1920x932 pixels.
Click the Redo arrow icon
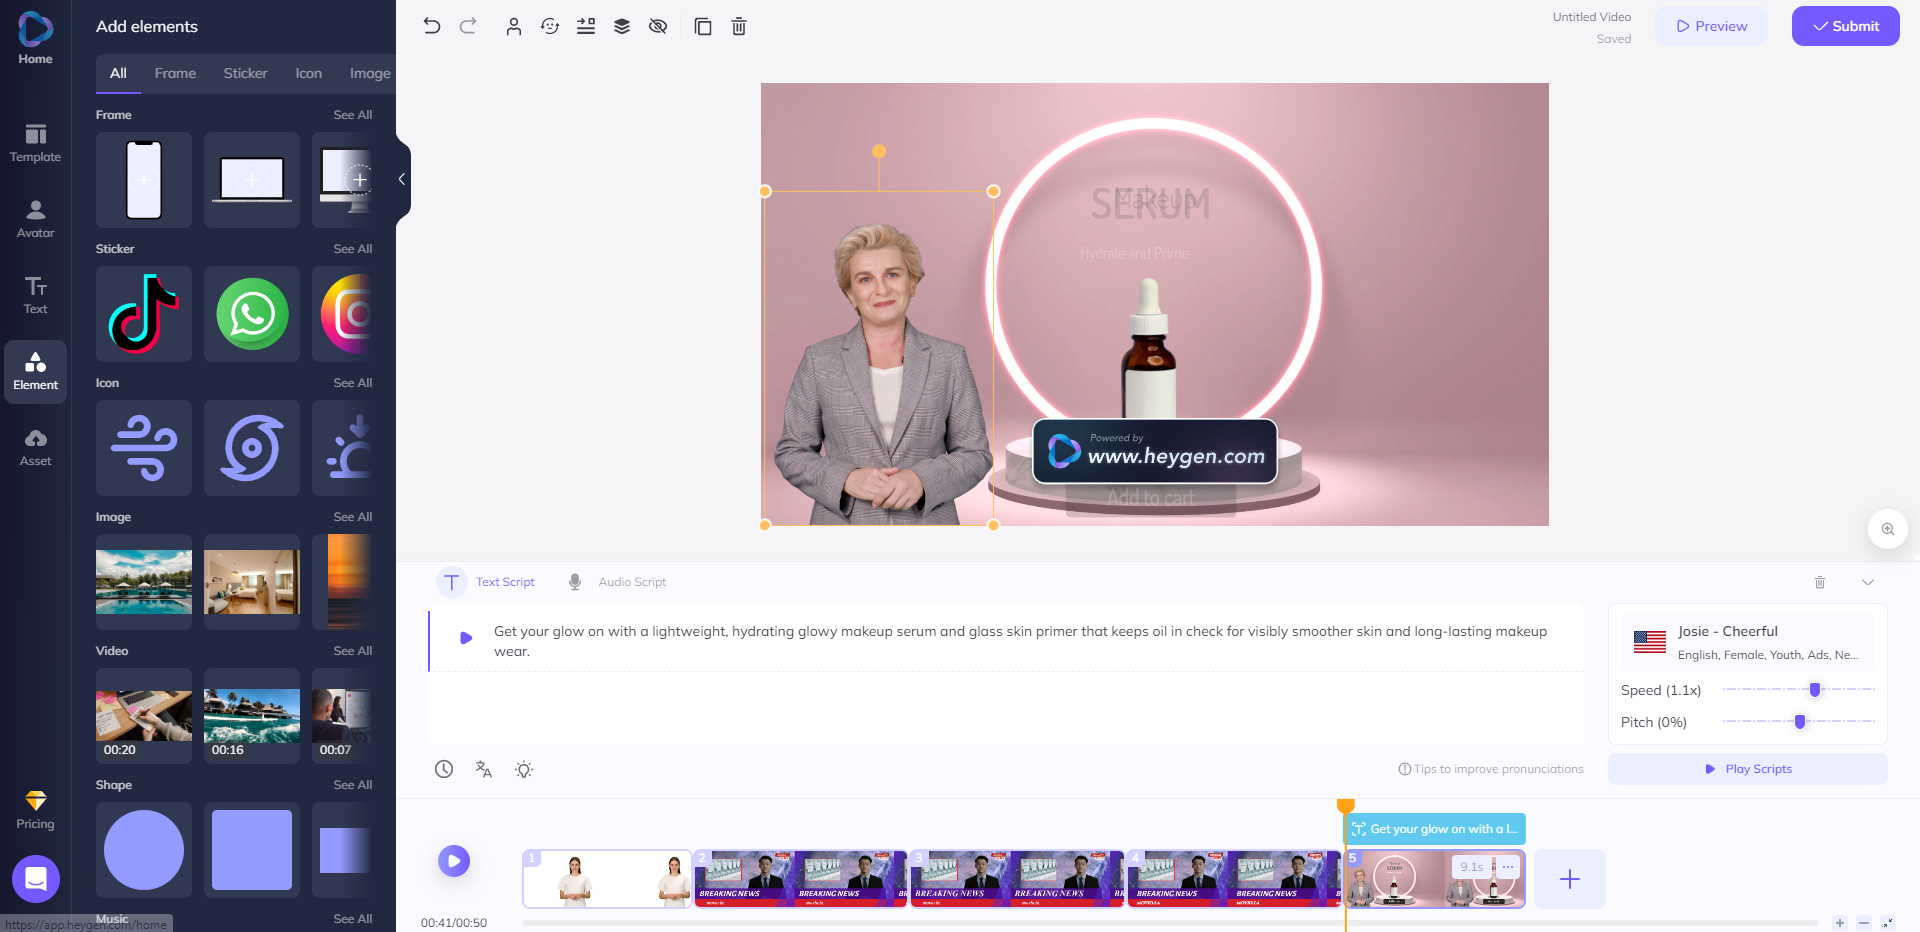pos(468,26)
